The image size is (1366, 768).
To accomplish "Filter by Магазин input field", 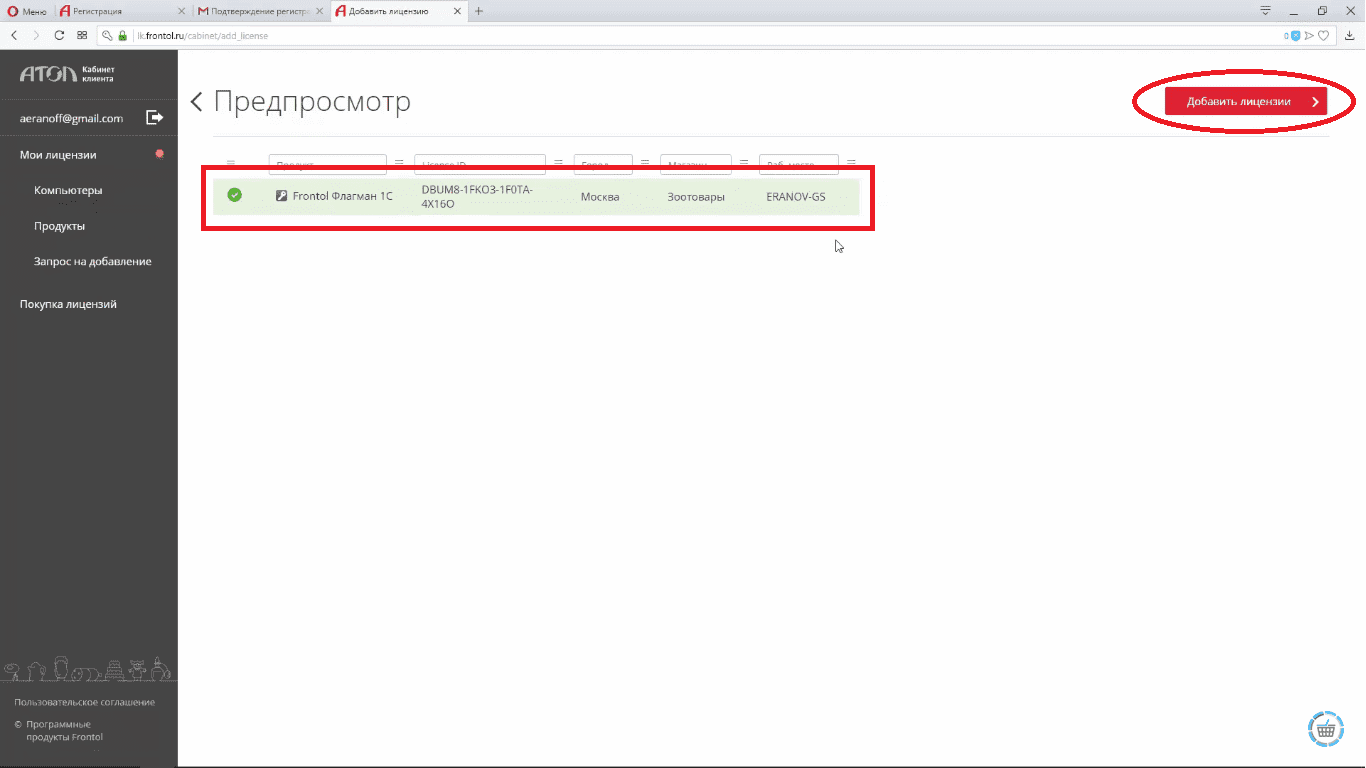I will coord(695,164).
